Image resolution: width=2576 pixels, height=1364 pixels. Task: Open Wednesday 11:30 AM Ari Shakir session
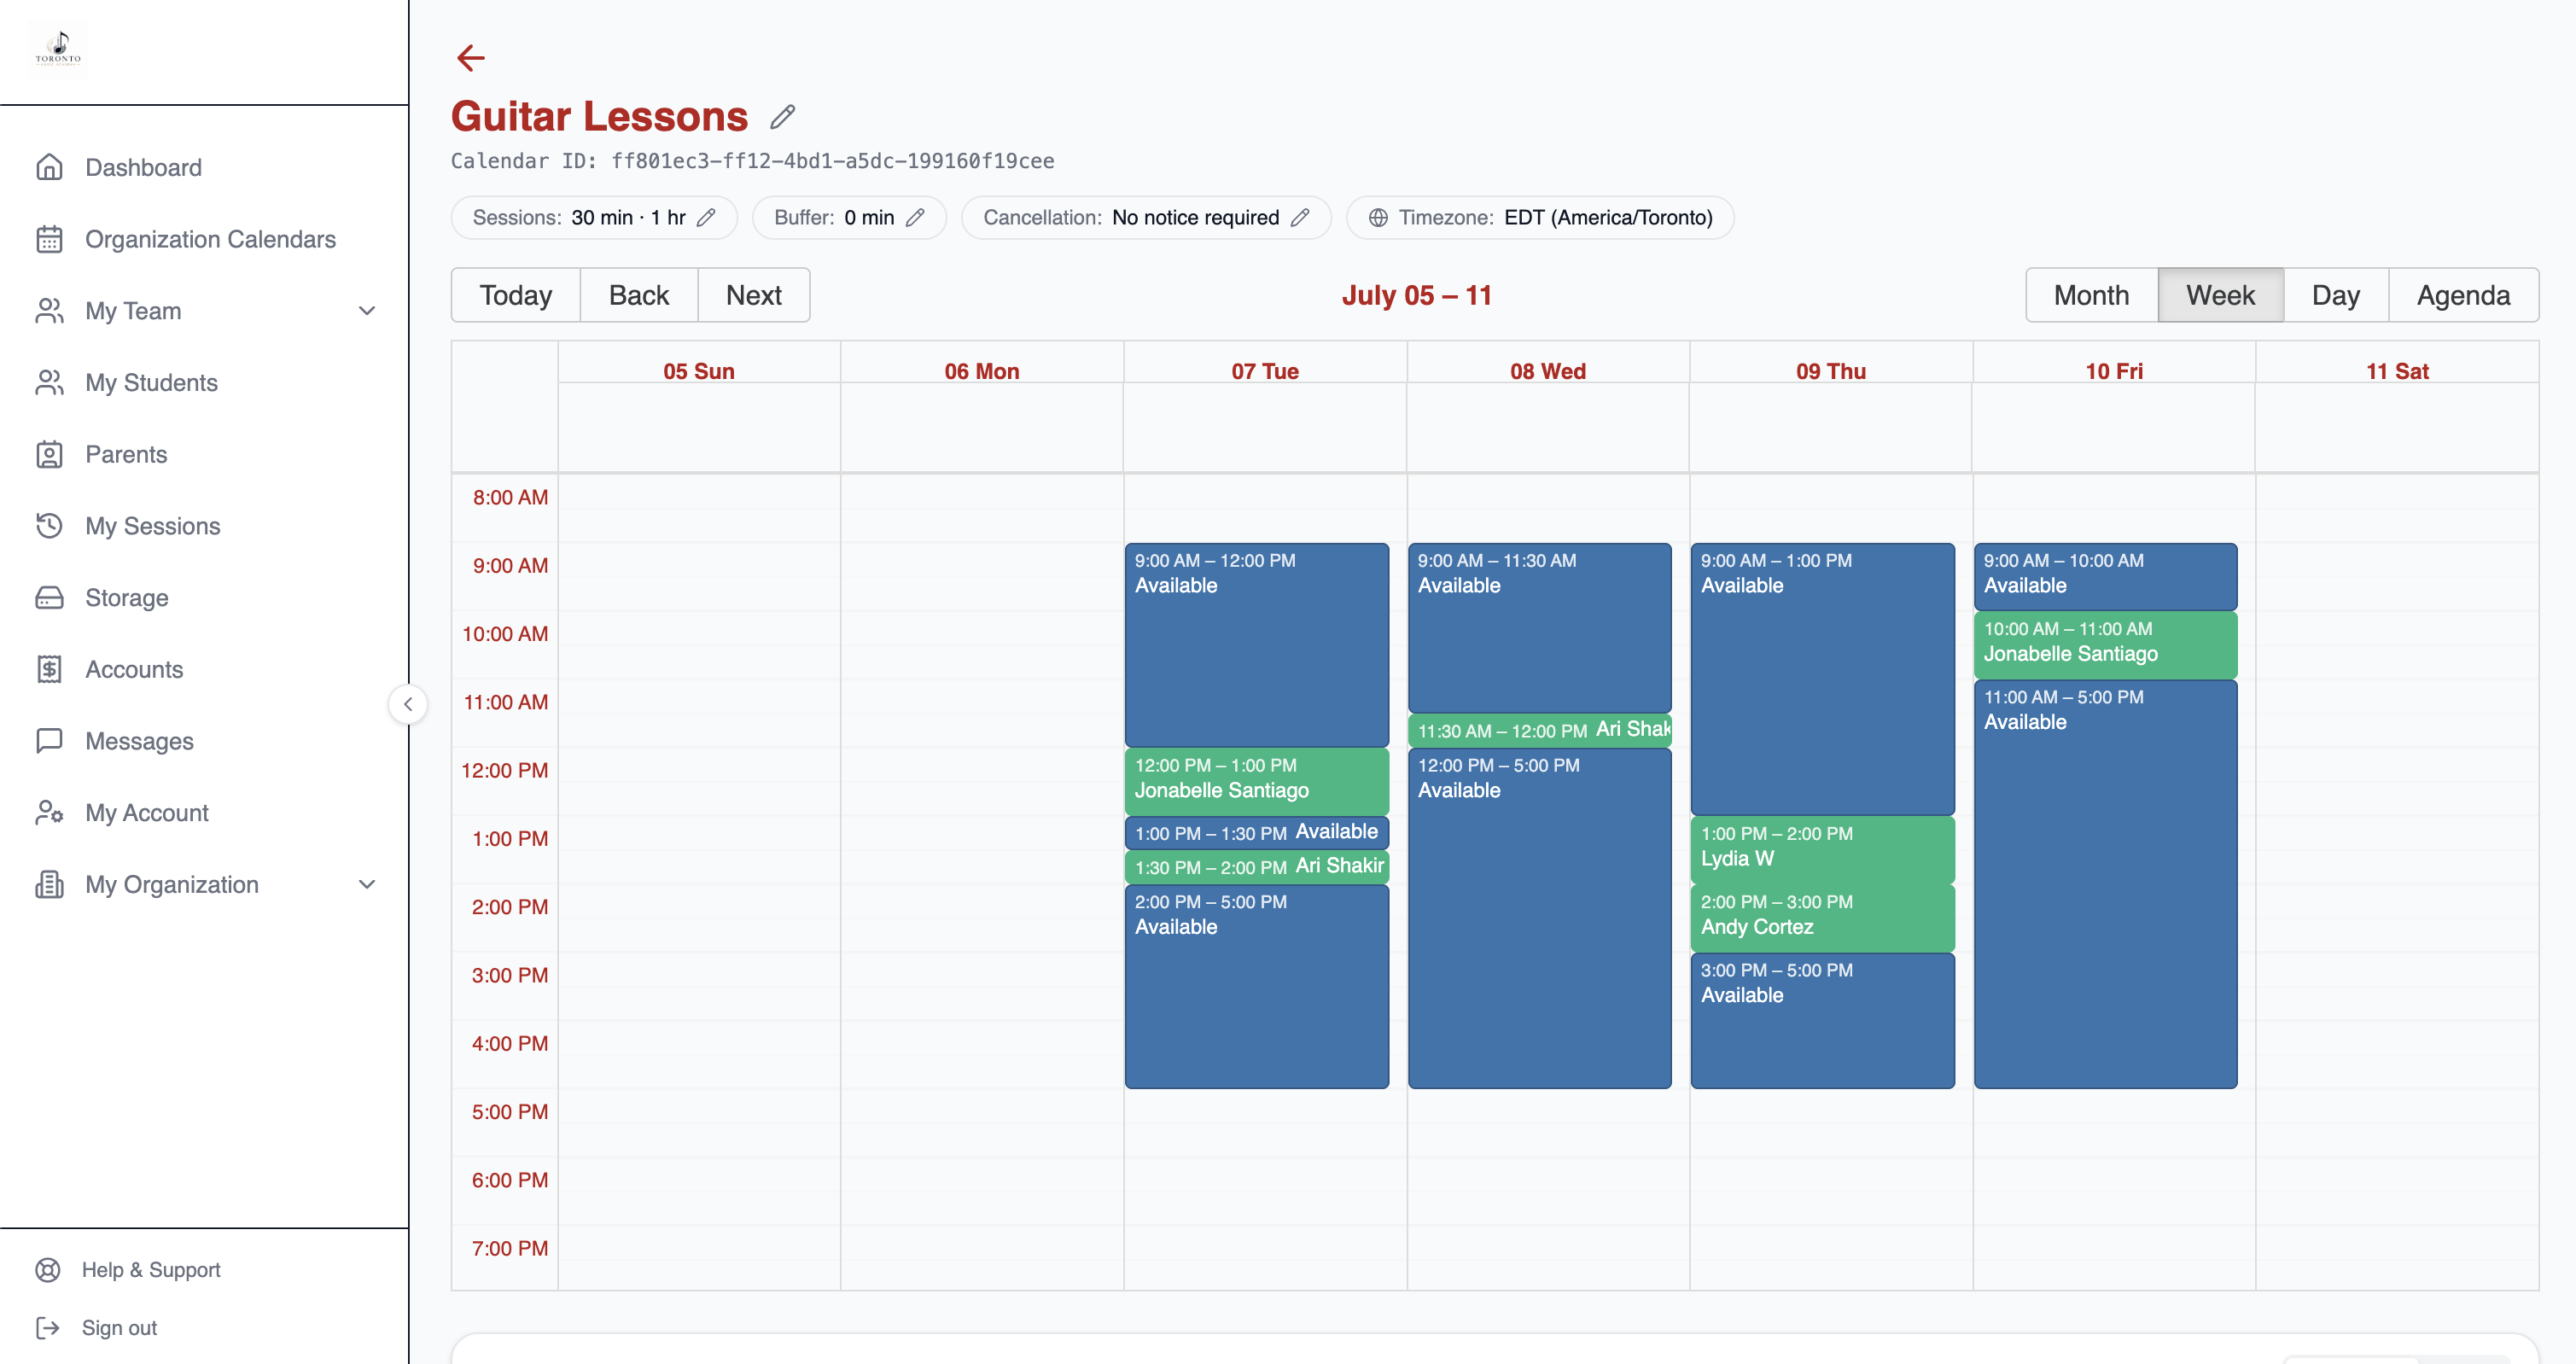coord(1539,730)
